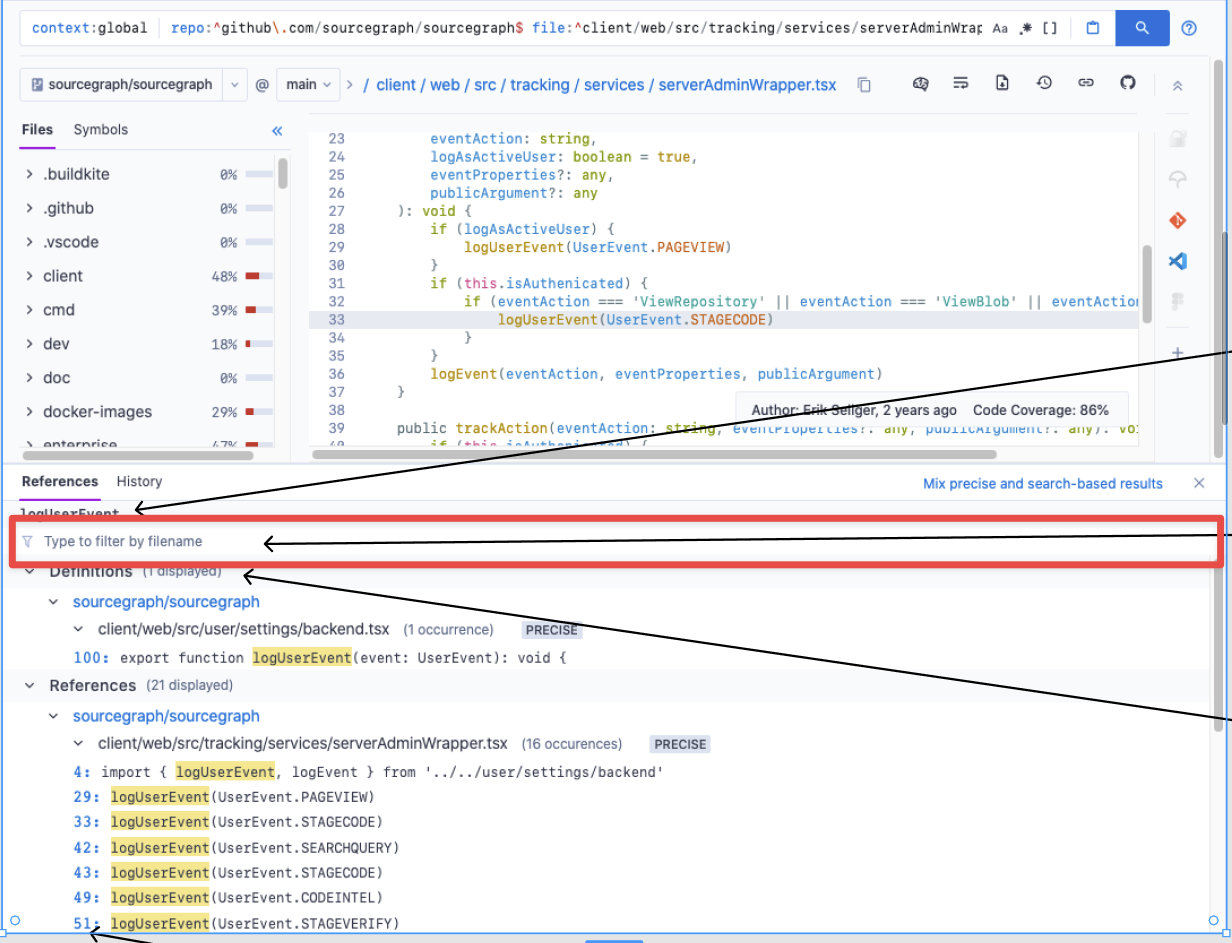The height and width of the screenshot is (943, 1232).
Task: Click the orange git extension icon
Action: point(1178,220)
